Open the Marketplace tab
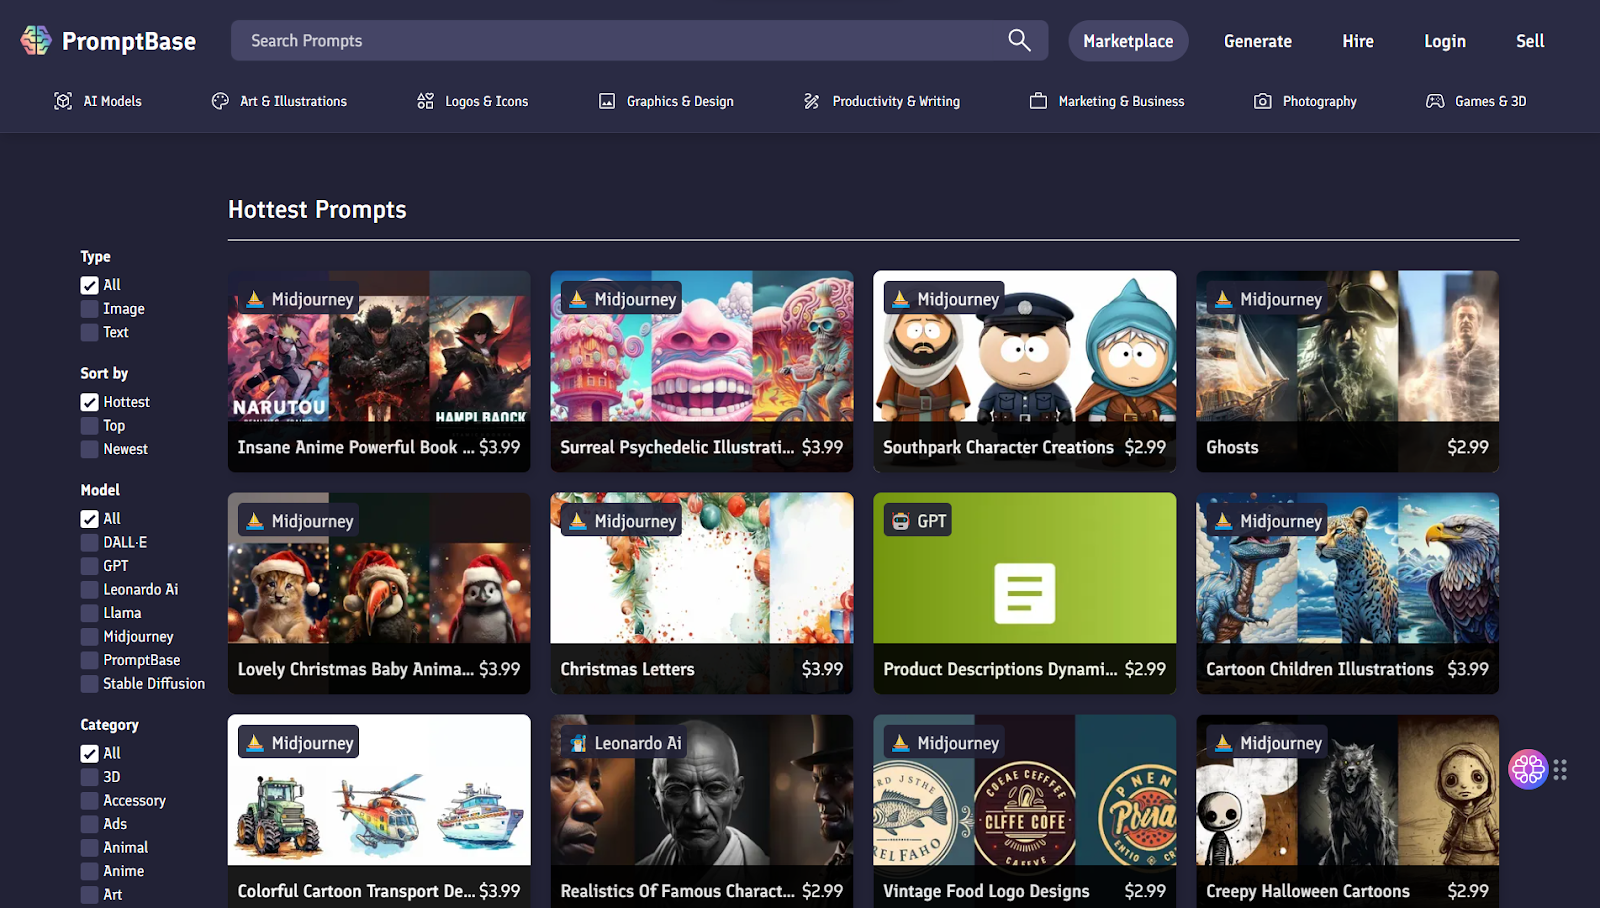The height and width of the screenshot is (908, 1600). [1128, 41]
